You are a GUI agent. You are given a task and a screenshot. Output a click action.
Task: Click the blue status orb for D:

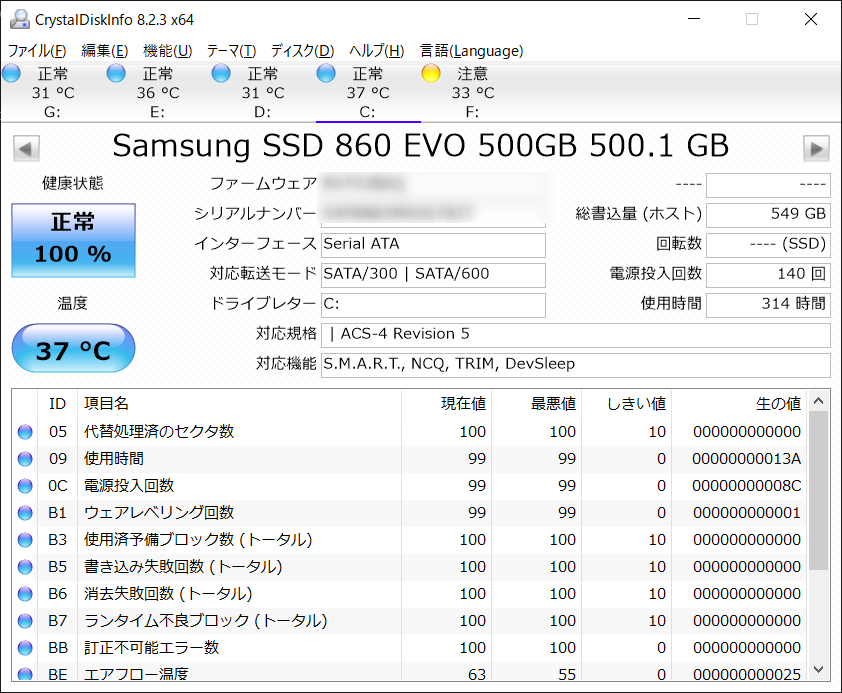click(221, 73)
